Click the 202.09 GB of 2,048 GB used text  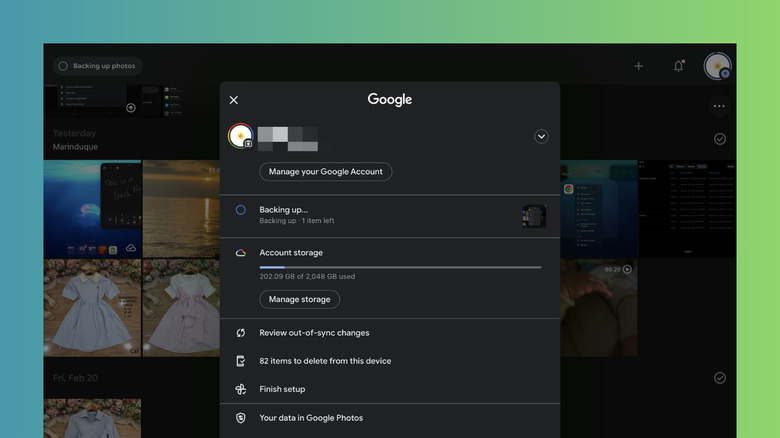point(307,276)
